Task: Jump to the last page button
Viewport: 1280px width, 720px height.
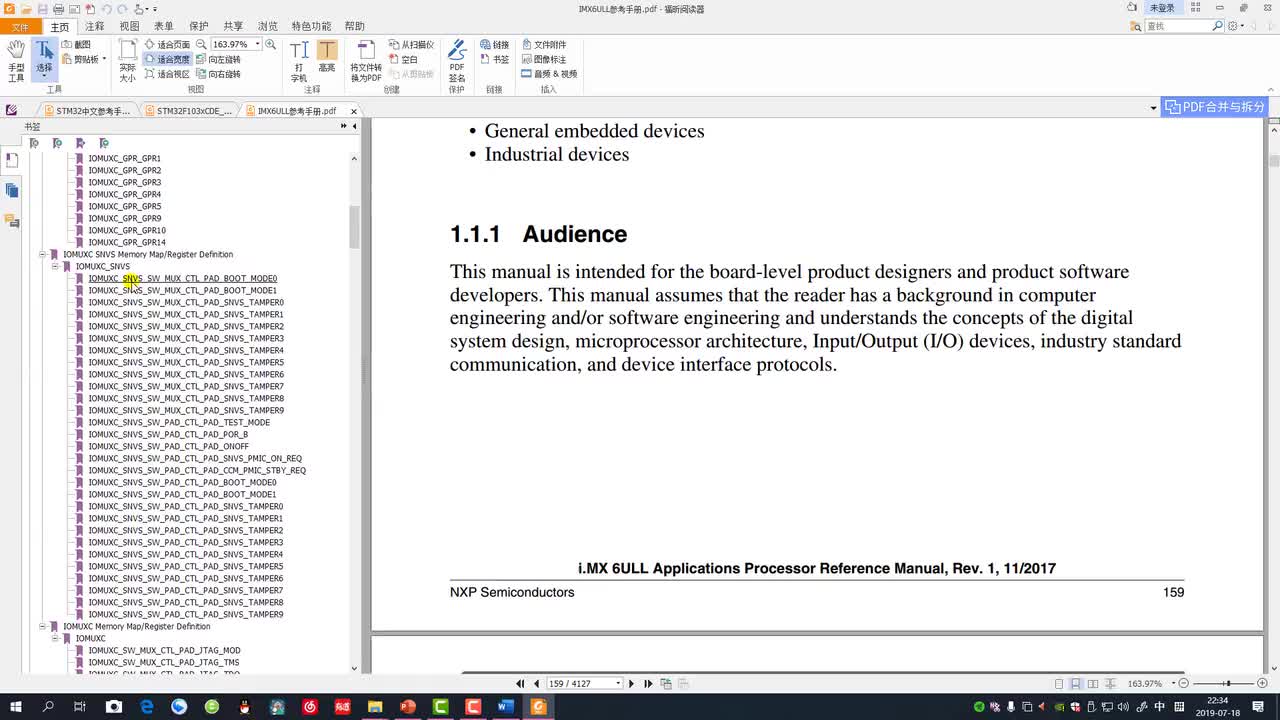Action: [648, 683]
